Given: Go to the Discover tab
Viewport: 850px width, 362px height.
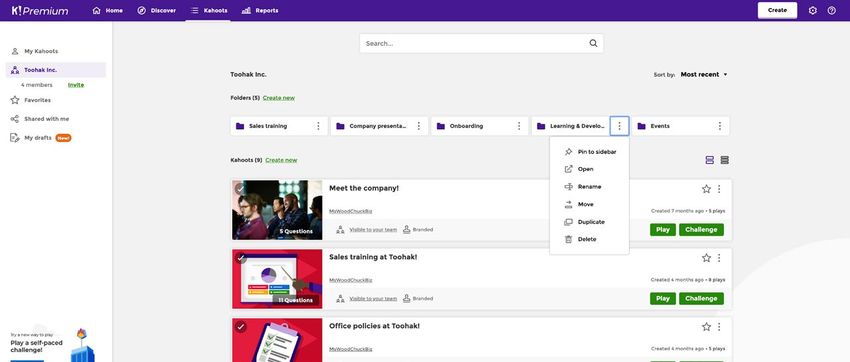Looking at the screenshot, I should coord(157,10).
